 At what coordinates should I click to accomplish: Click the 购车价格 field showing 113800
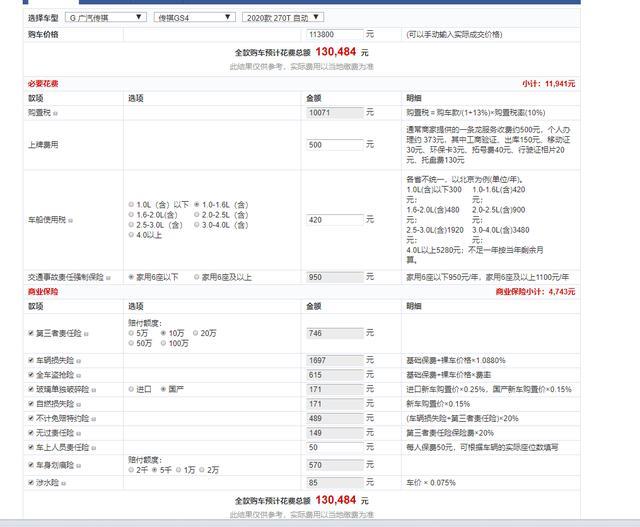click(335, 34)
